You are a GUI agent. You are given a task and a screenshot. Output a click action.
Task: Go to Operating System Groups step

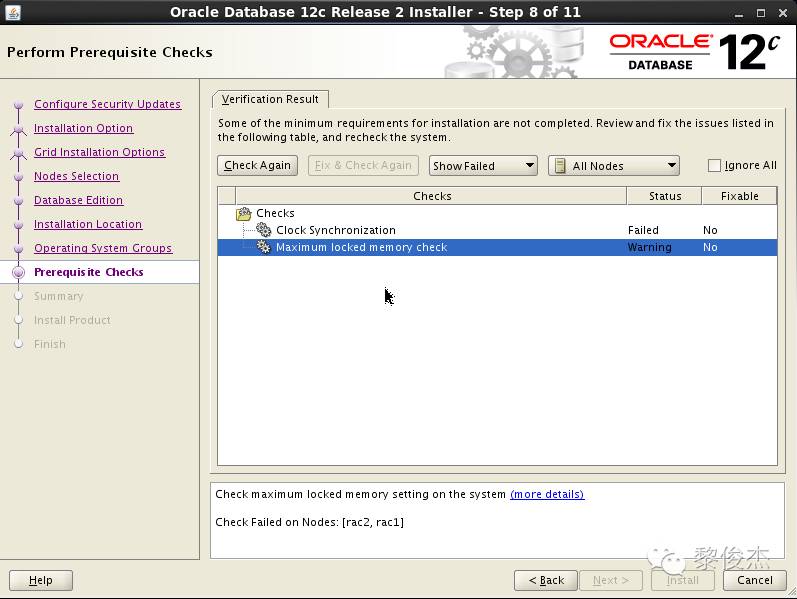tap(103, 248)
